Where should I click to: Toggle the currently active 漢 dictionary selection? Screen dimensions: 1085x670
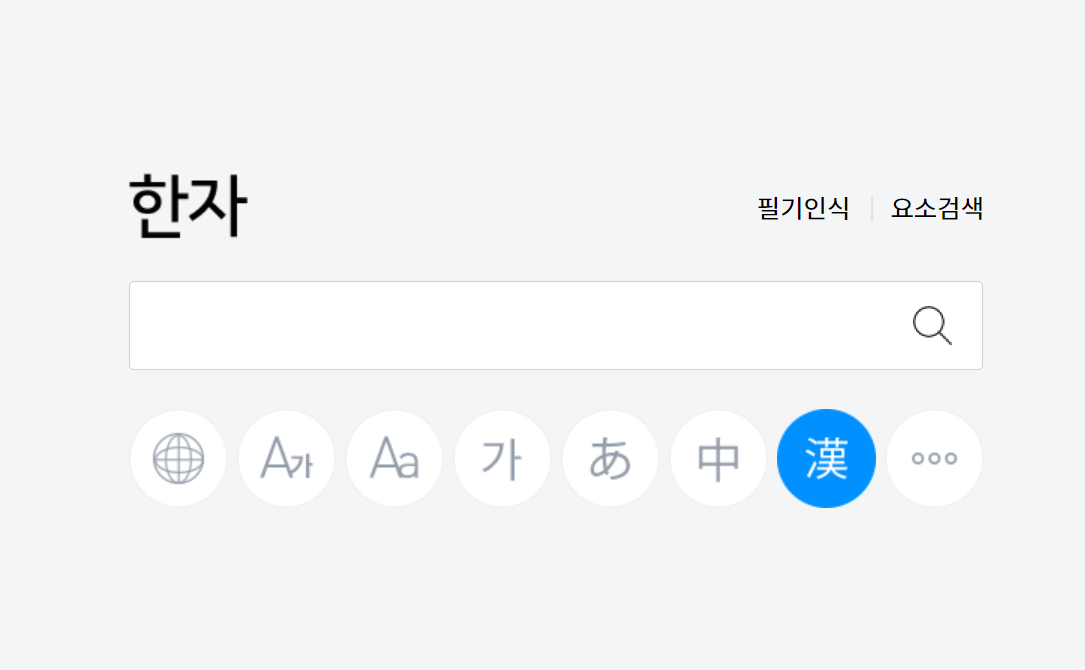coord(826,458)
